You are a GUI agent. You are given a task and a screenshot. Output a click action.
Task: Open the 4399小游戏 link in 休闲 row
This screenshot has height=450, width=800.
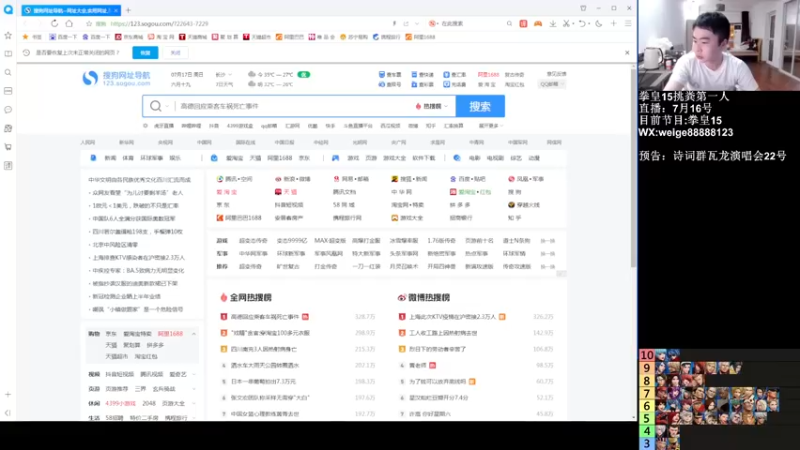(120, 404)
